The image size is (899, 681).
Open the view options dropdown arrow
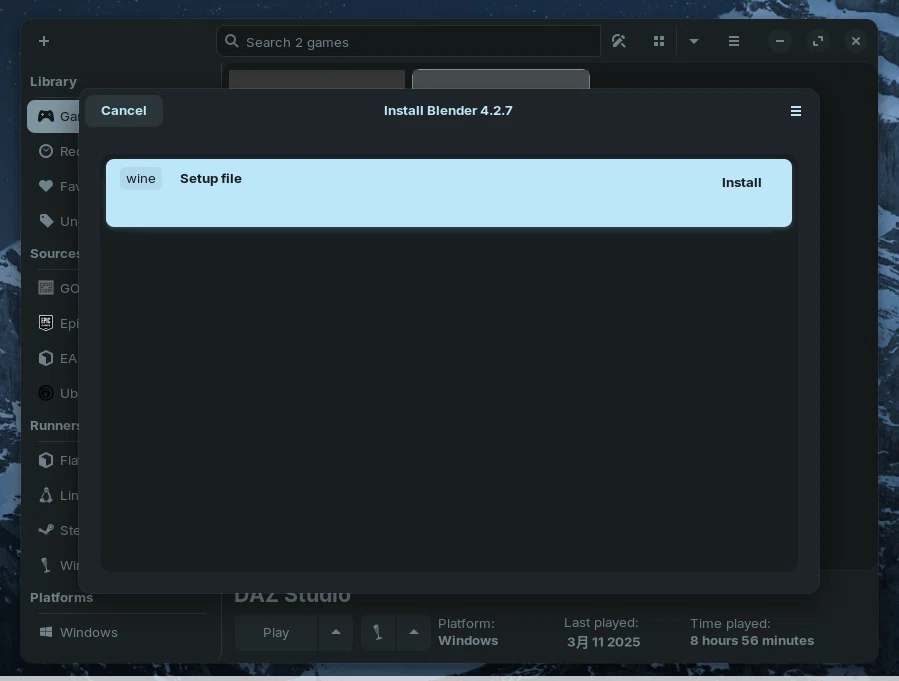pos(694,41)
